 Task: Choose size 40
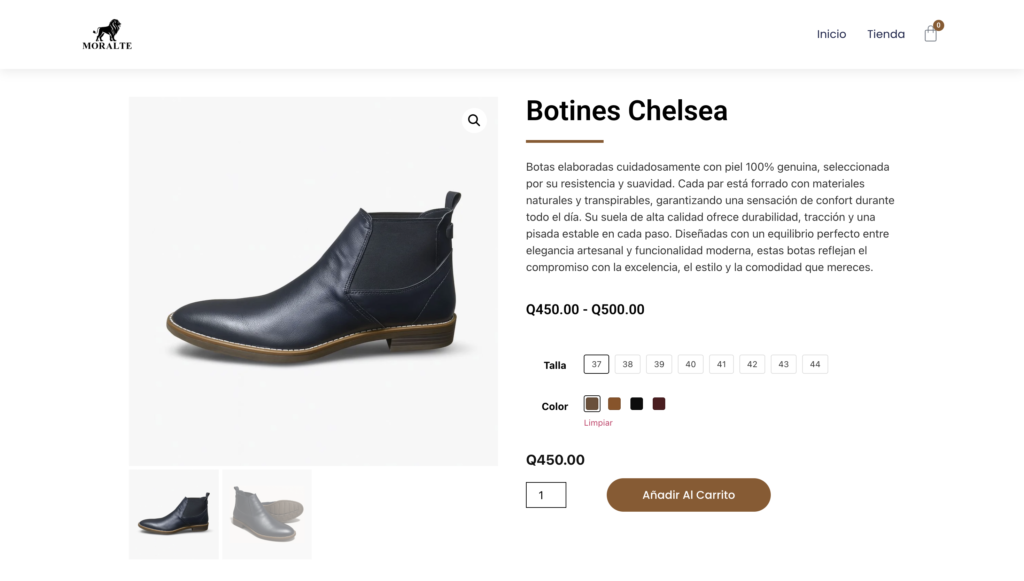pyautogui.click(x=690, y=364)
